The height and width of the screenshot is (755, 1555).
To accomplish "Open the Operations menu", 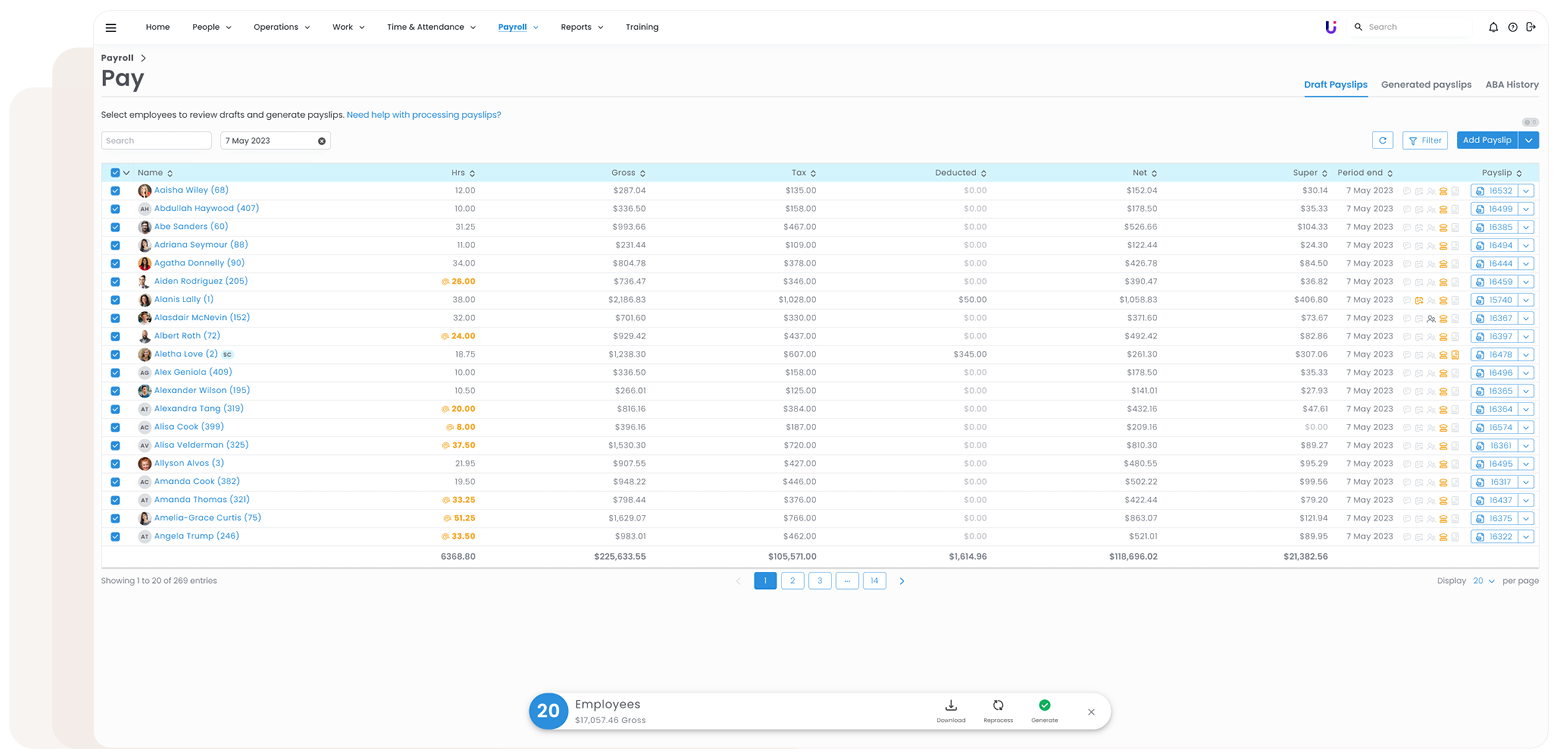I will point(282,27).
